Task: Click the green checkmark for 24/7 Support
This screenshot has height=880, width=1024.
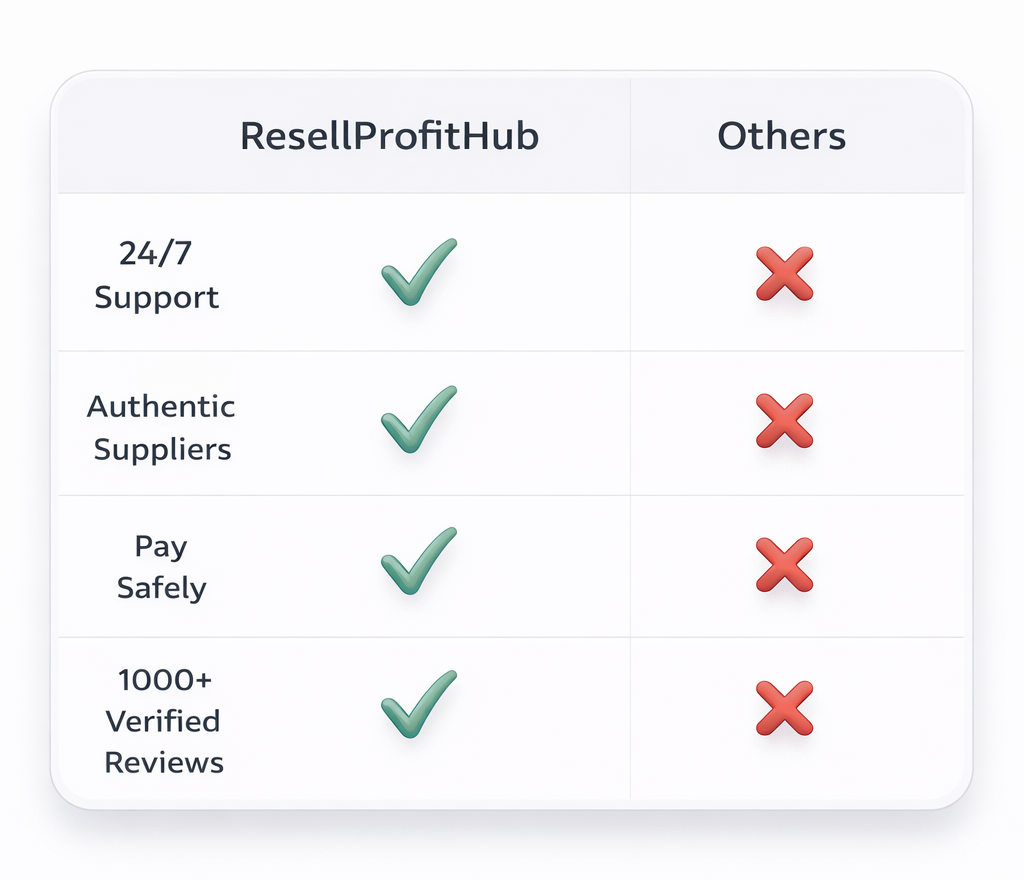Action: tap(417, 273)
